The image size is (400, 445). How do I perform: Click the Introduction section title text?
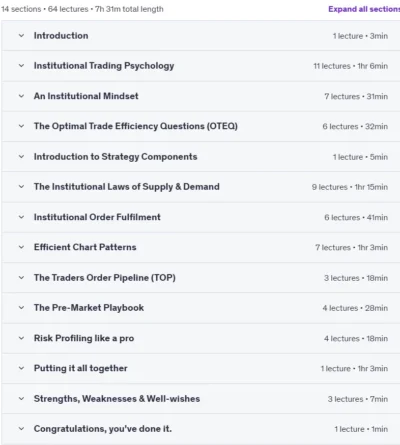tap(61, 36)
